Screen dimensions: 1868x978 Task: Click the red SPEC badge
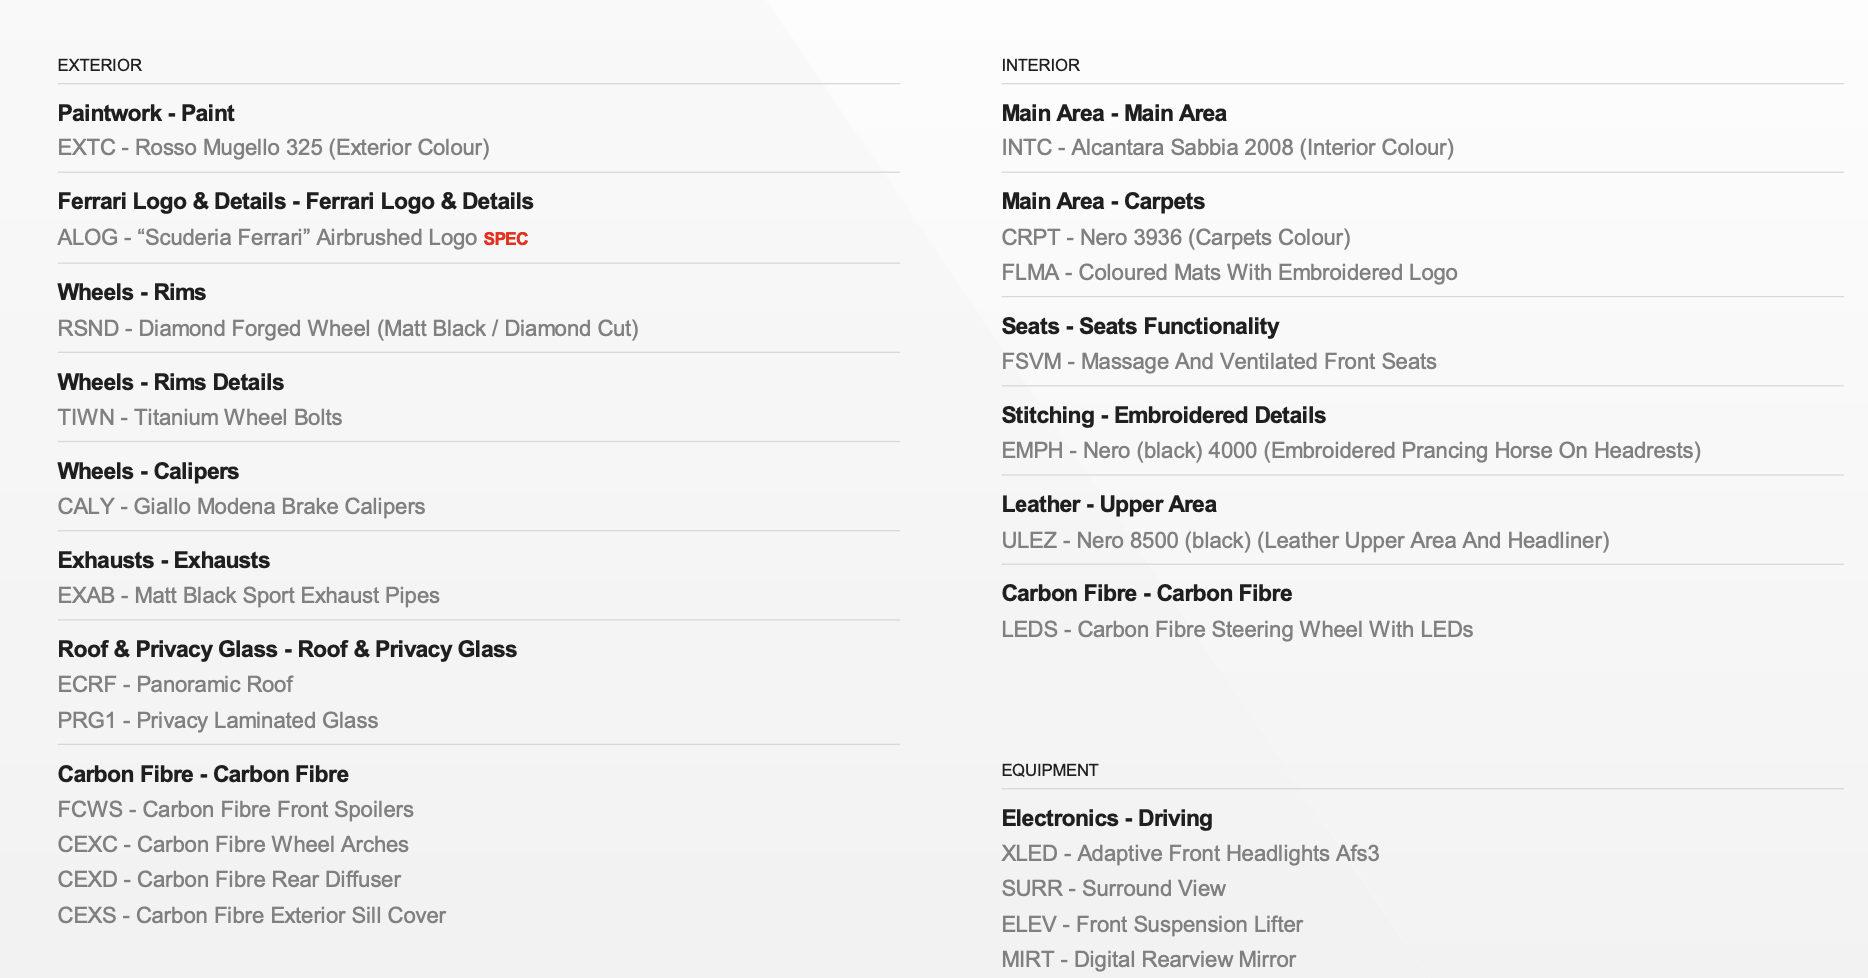(506, 239)
